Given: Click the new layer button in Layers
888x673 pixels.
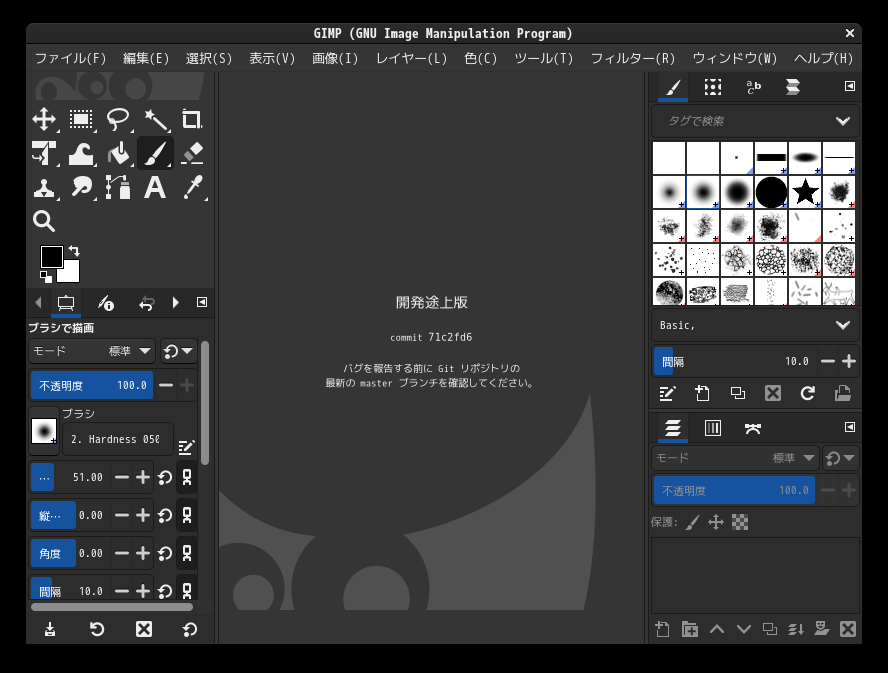Looking at the screenshot, I should tap(662, 629).
